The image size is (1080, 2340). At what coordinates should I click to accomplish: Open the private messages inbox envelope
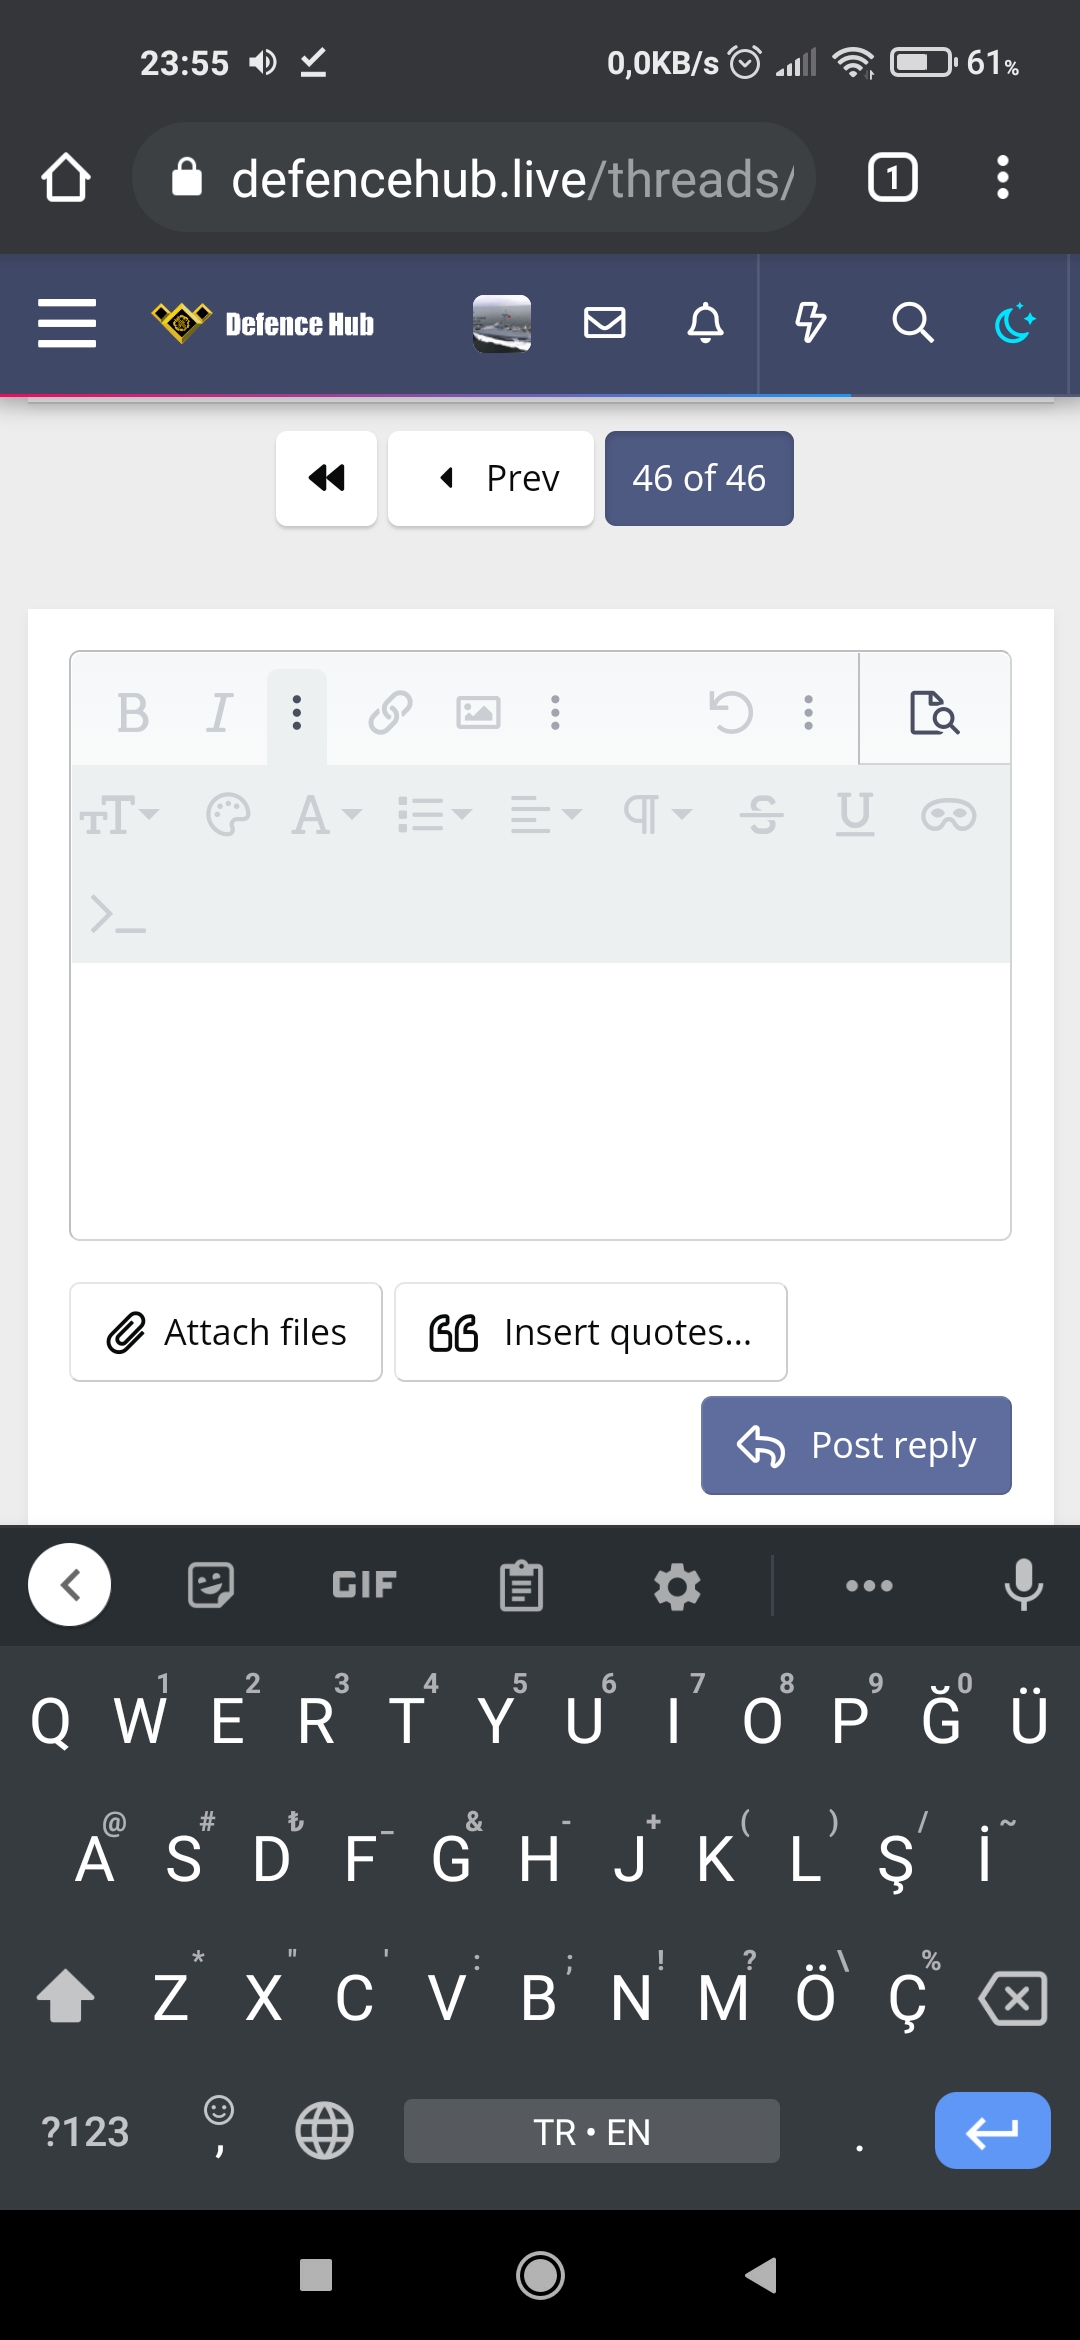click(x=605, y=323)
